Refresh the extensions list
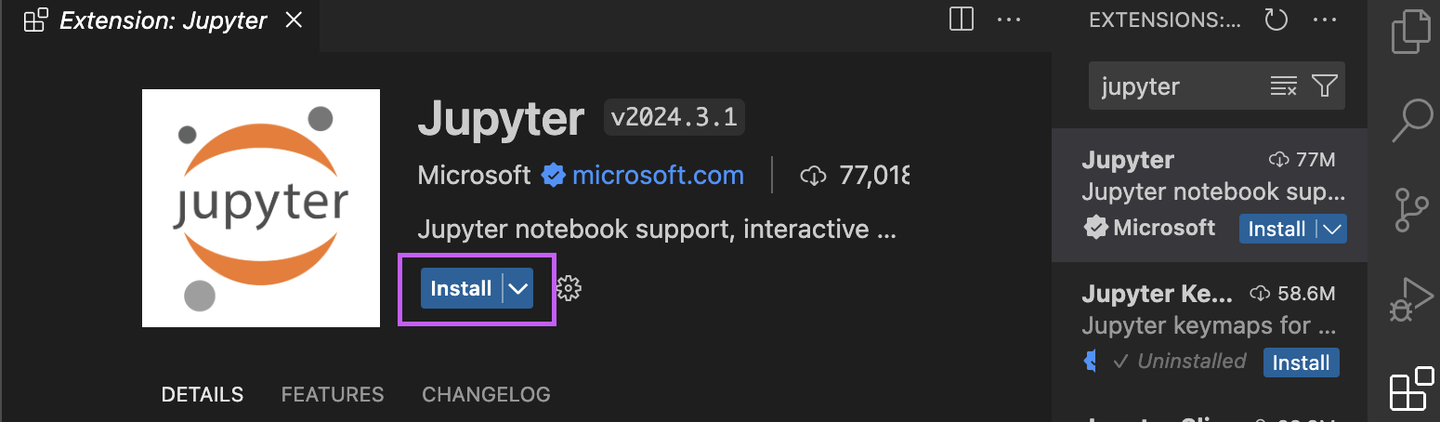Screen dimensions: 1440x422 (x=1276, y=20)
